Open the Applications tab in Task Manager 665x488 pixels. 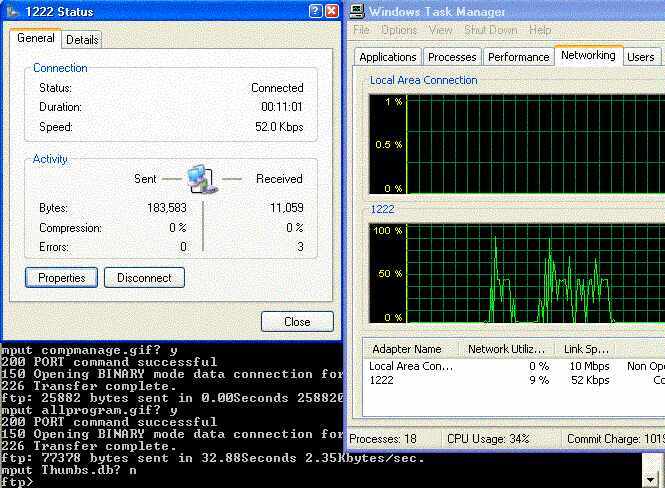click(x=388, y=57)
